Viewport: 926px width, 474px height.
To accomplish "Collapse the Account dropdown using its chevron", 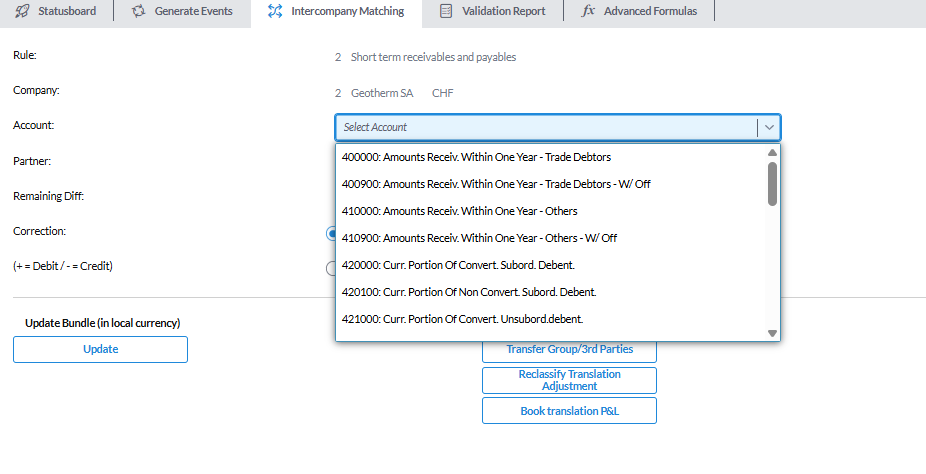I will pos(768,127).
